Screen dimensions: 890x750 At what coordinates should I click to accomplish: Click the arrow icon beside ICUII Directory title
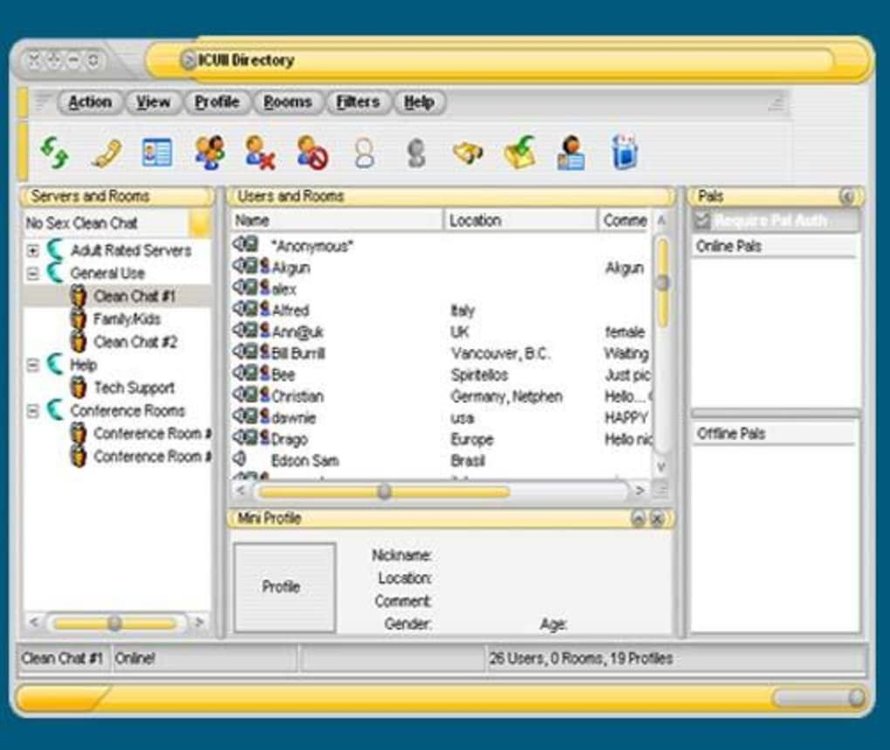[188, 60]
